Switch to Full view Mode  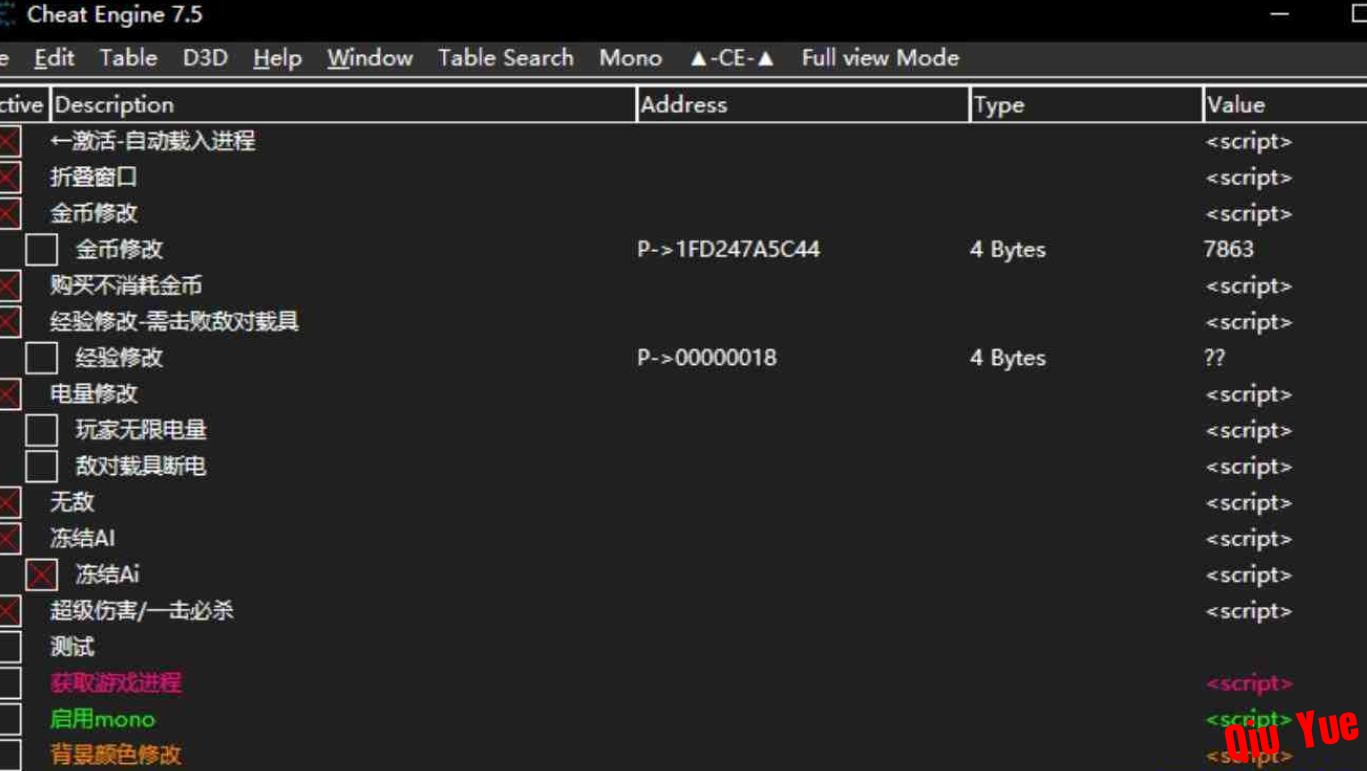click(x=880, y=58)
